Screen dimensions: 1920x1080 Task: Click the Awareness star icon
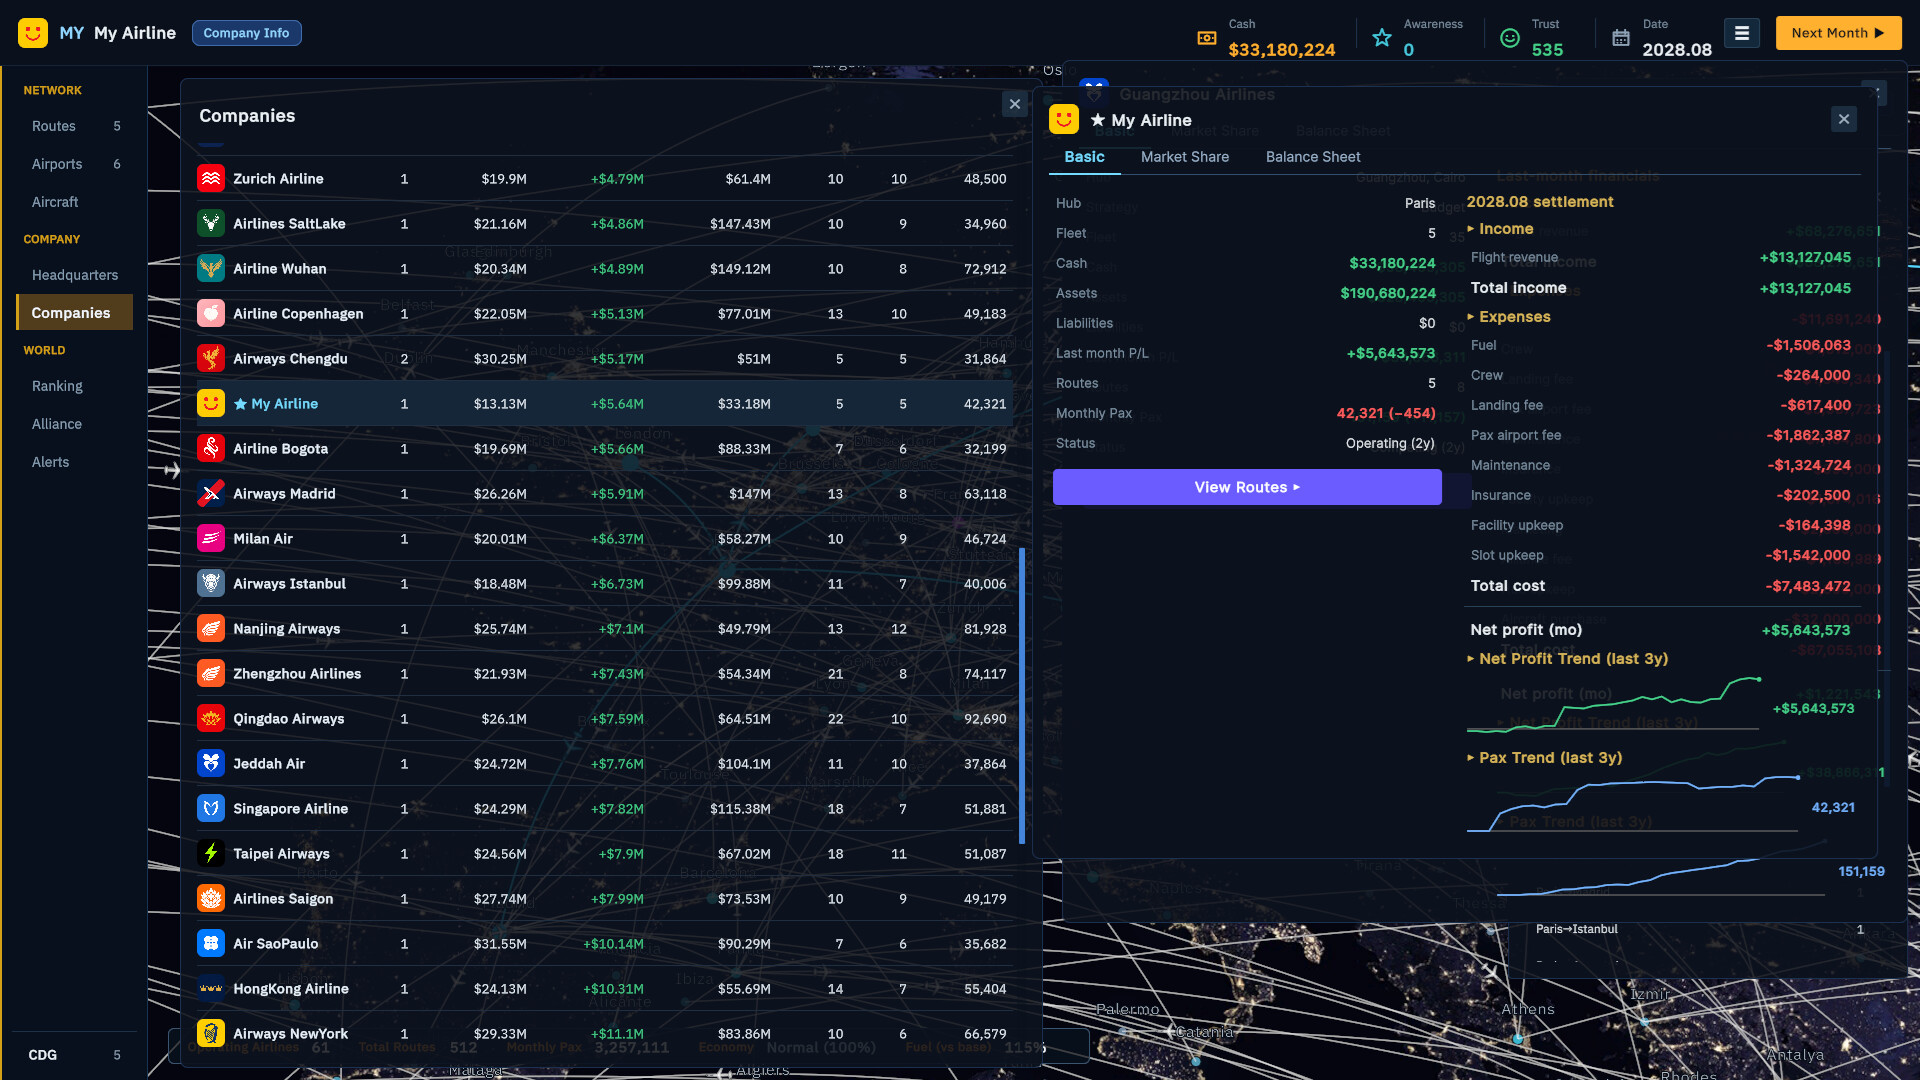(1382, 38)
